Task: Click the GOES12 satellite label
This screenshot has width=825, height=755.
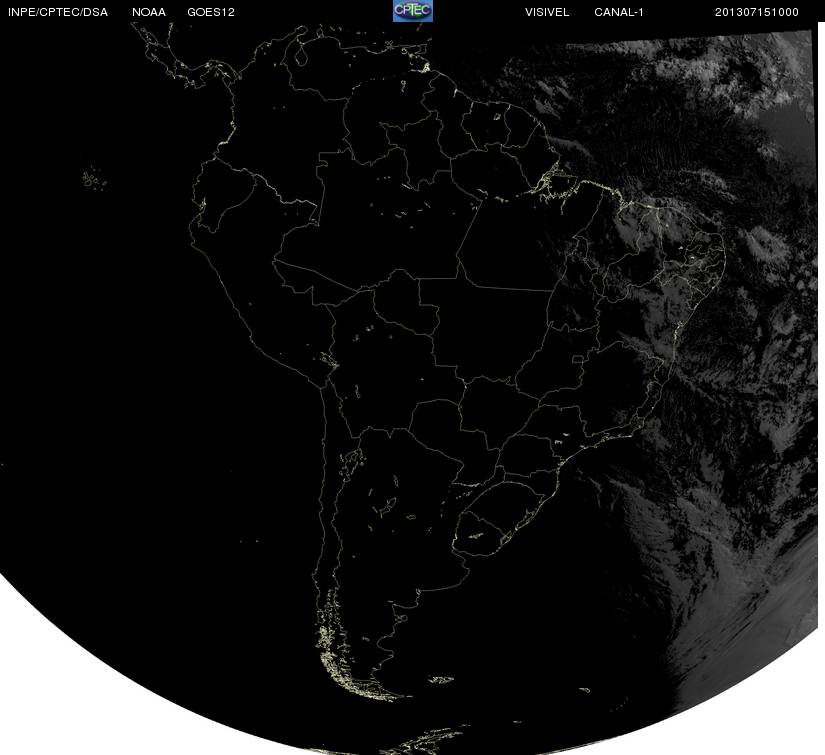Action: [211, 12]
